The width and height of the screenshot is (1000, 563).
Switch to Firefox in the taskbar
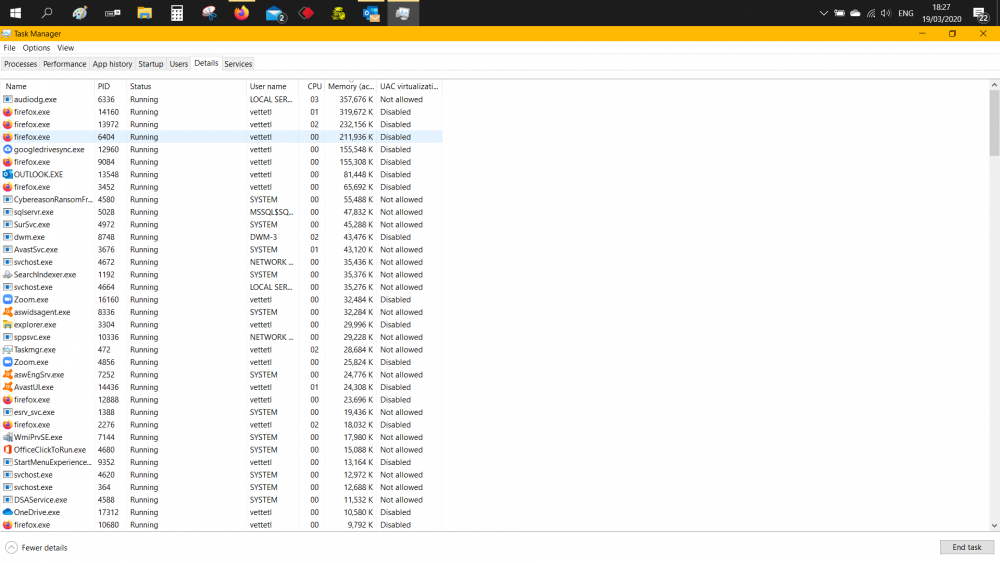[x=242, y=13]
